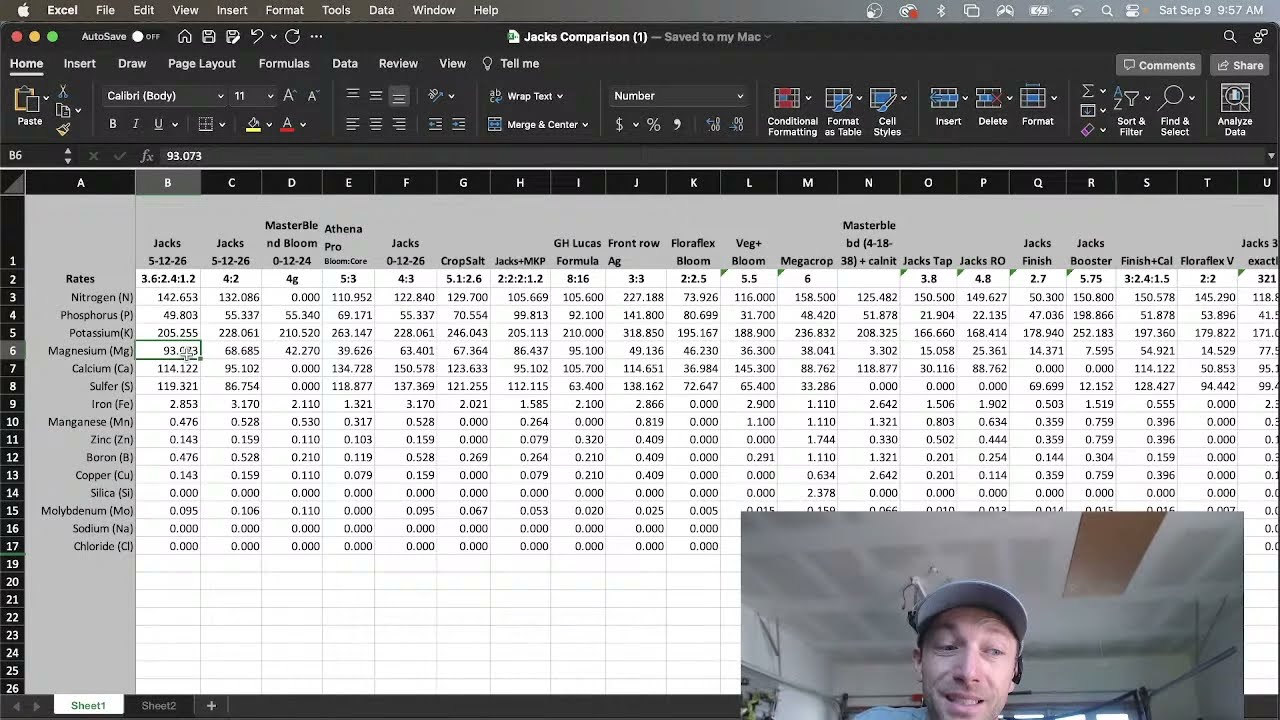Toggle Wrap Text for the cell
Screen dimensions: 1280x720
pos(526,96)
